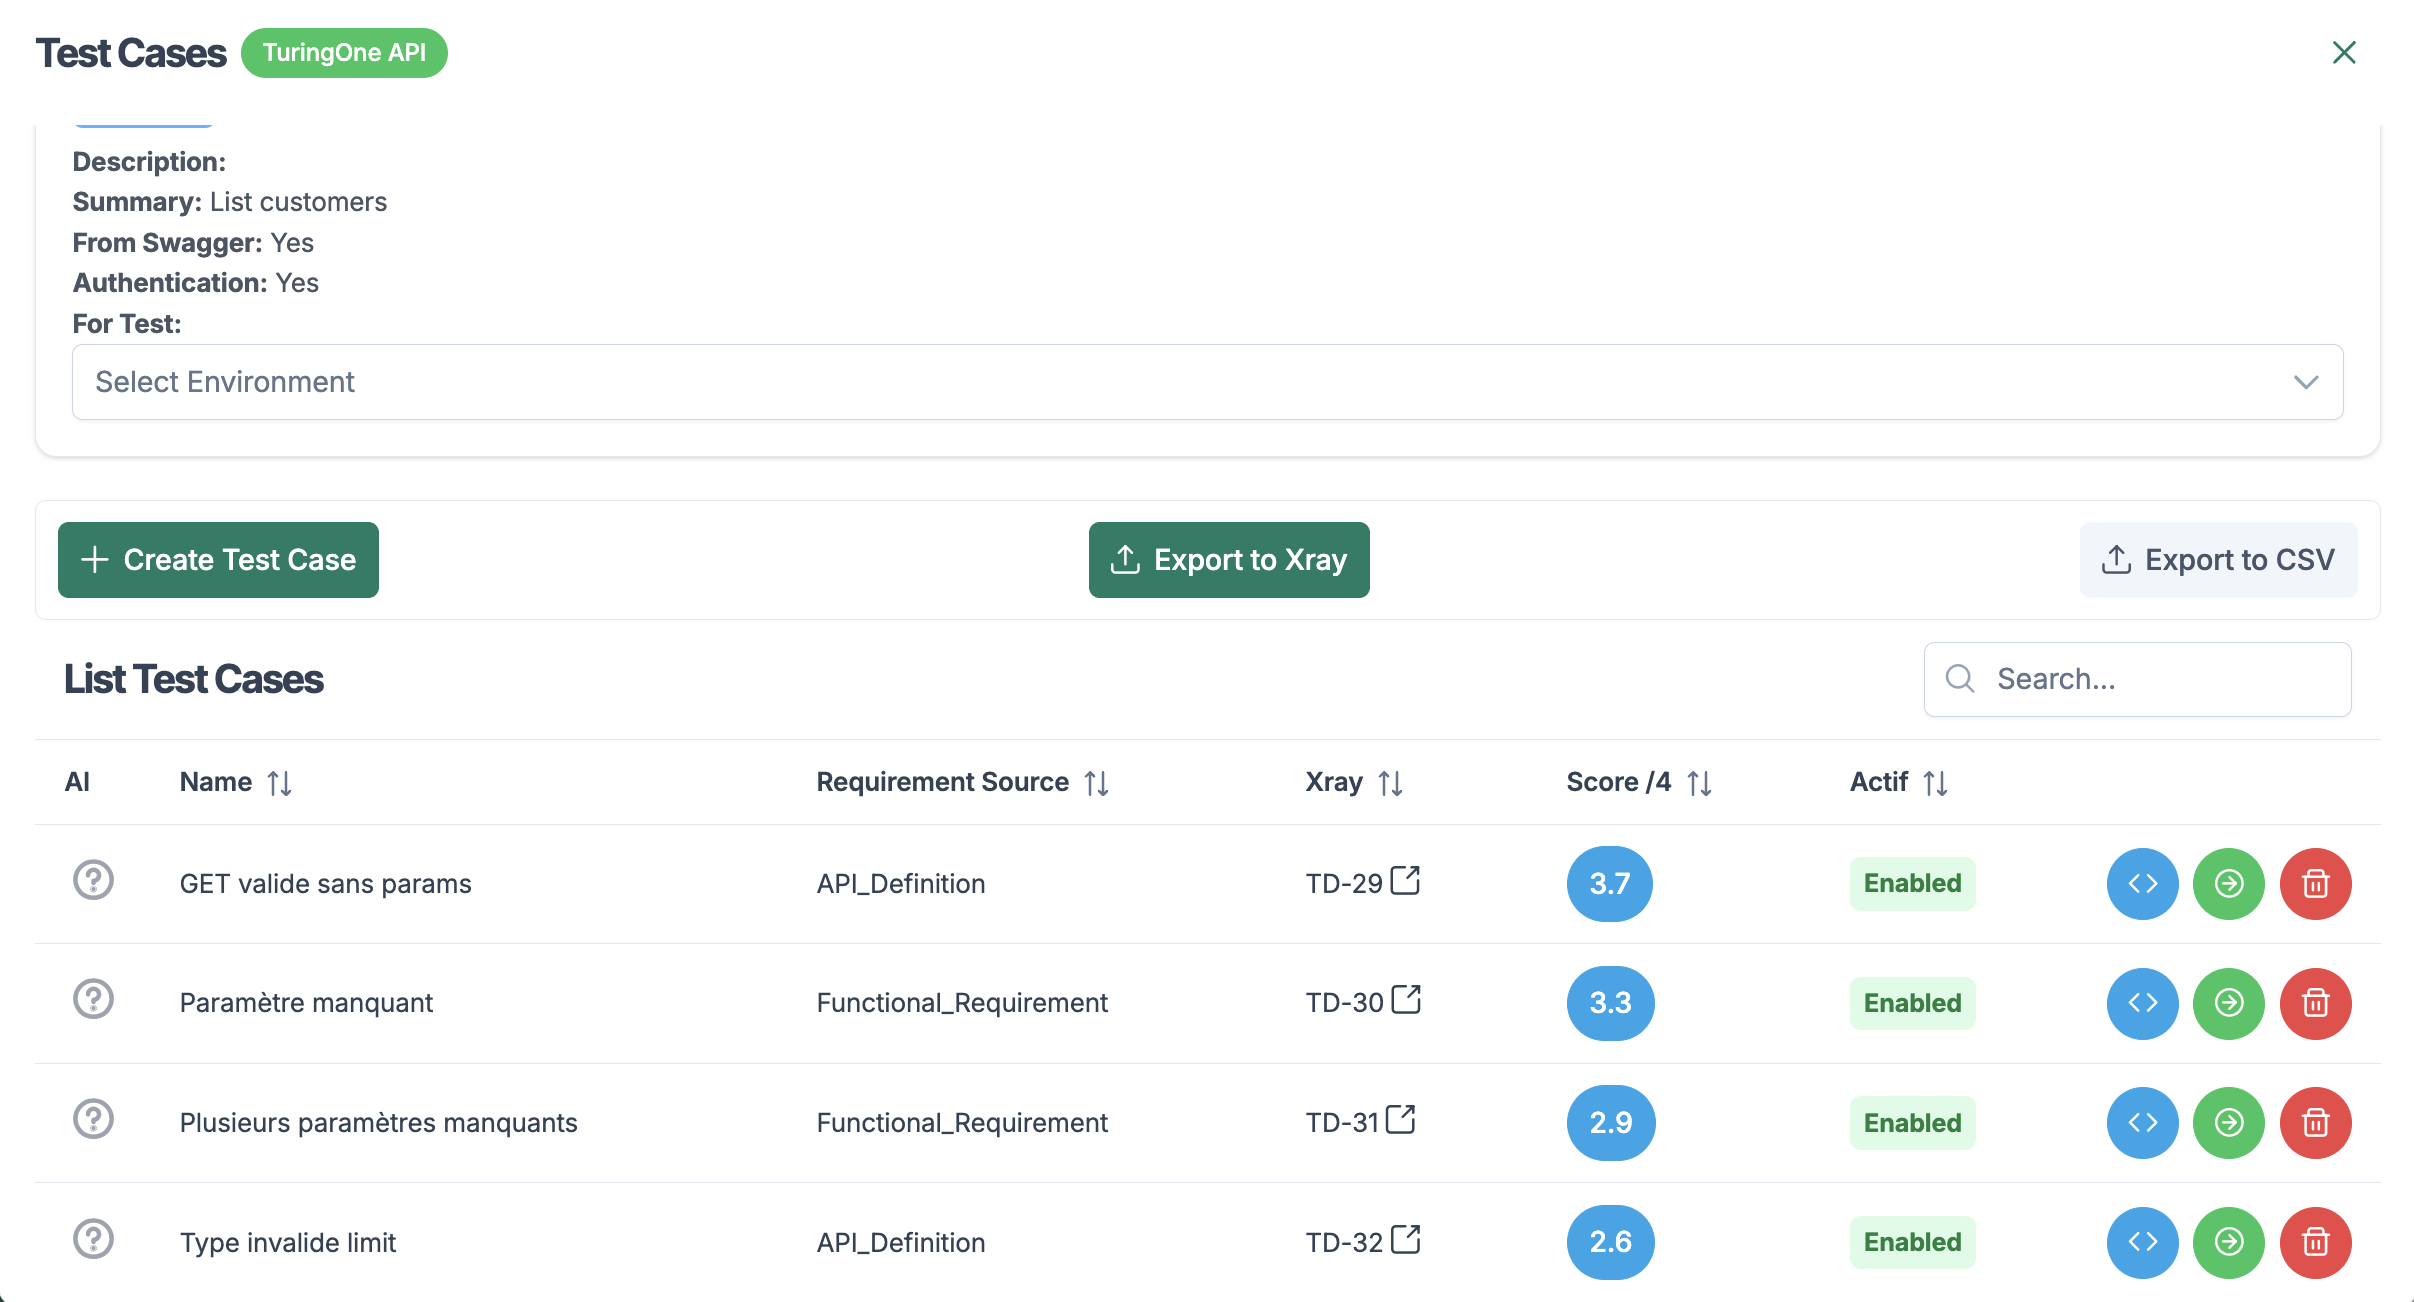
Task: Click Create Test Case button
Action: click(x=218, y=560)
